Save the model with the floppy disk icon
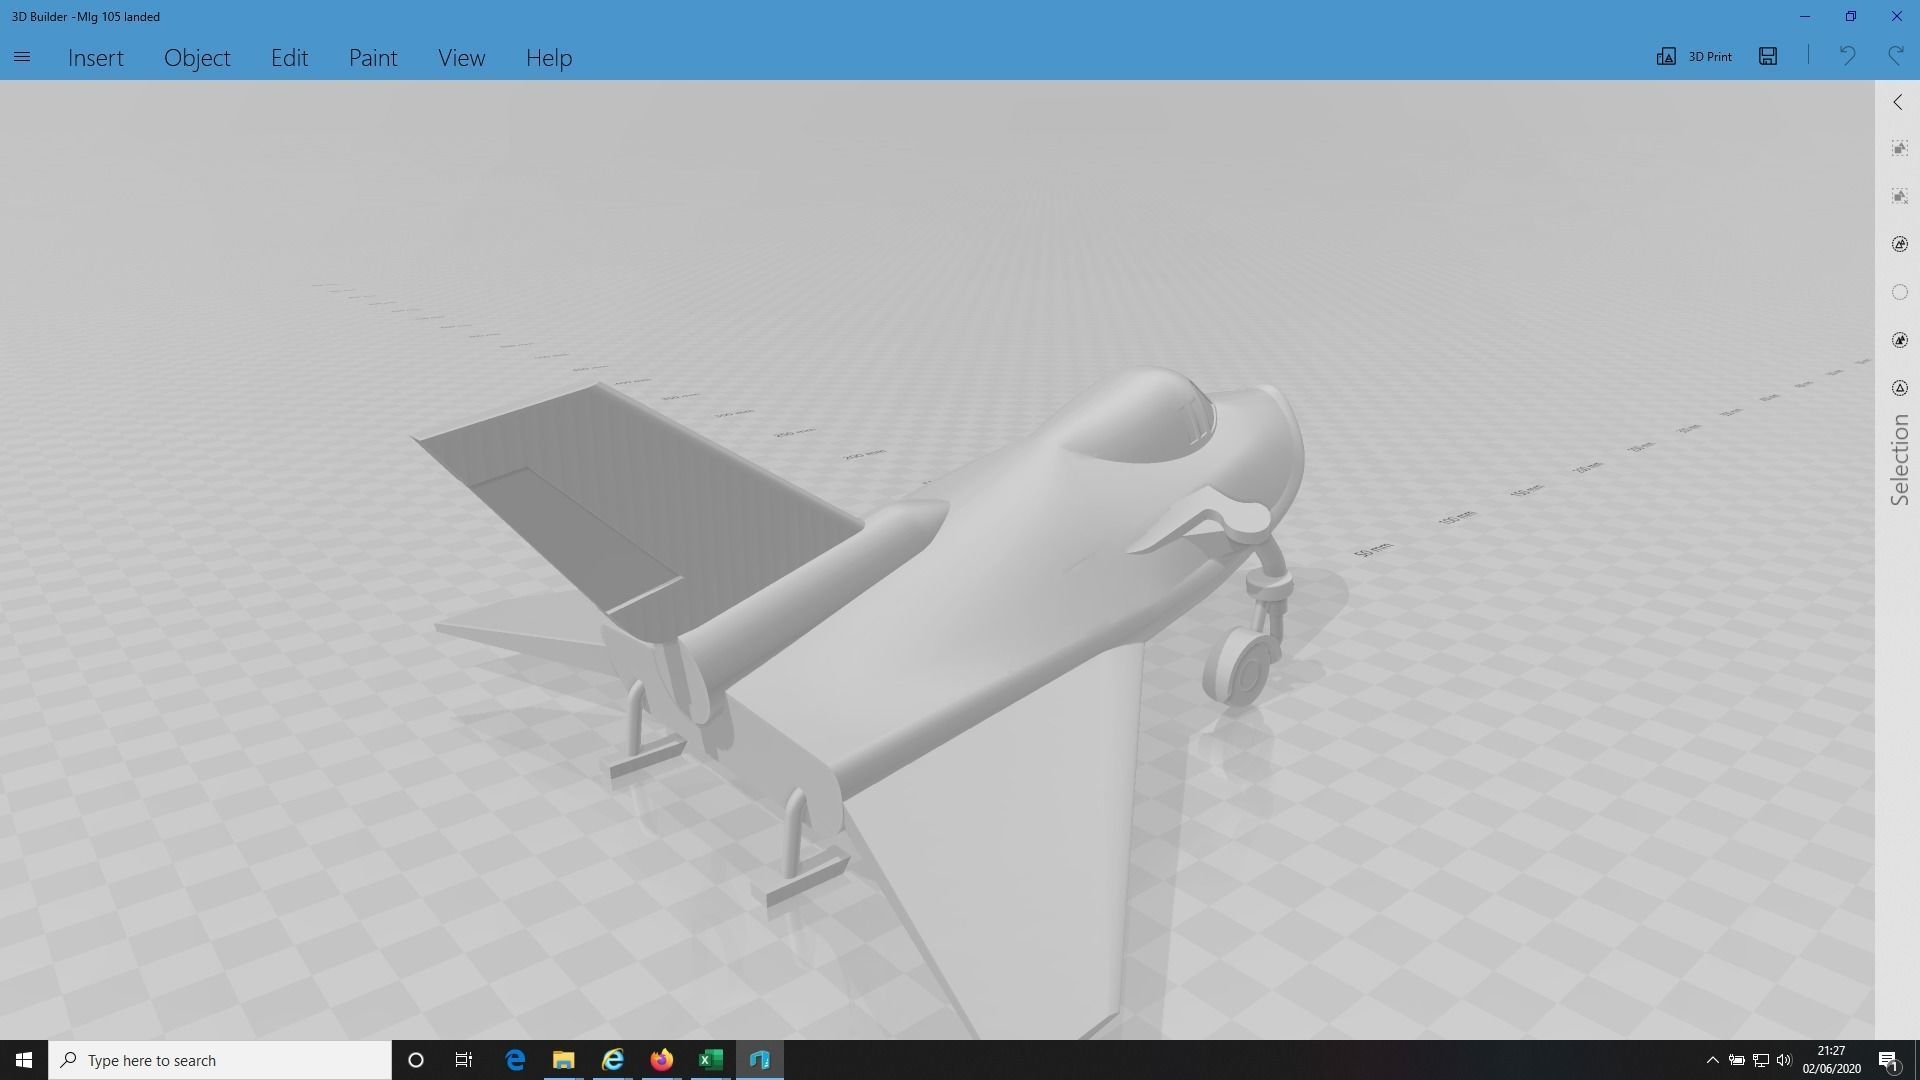Viewport: 1920px width, 1080px height. 1768,56
